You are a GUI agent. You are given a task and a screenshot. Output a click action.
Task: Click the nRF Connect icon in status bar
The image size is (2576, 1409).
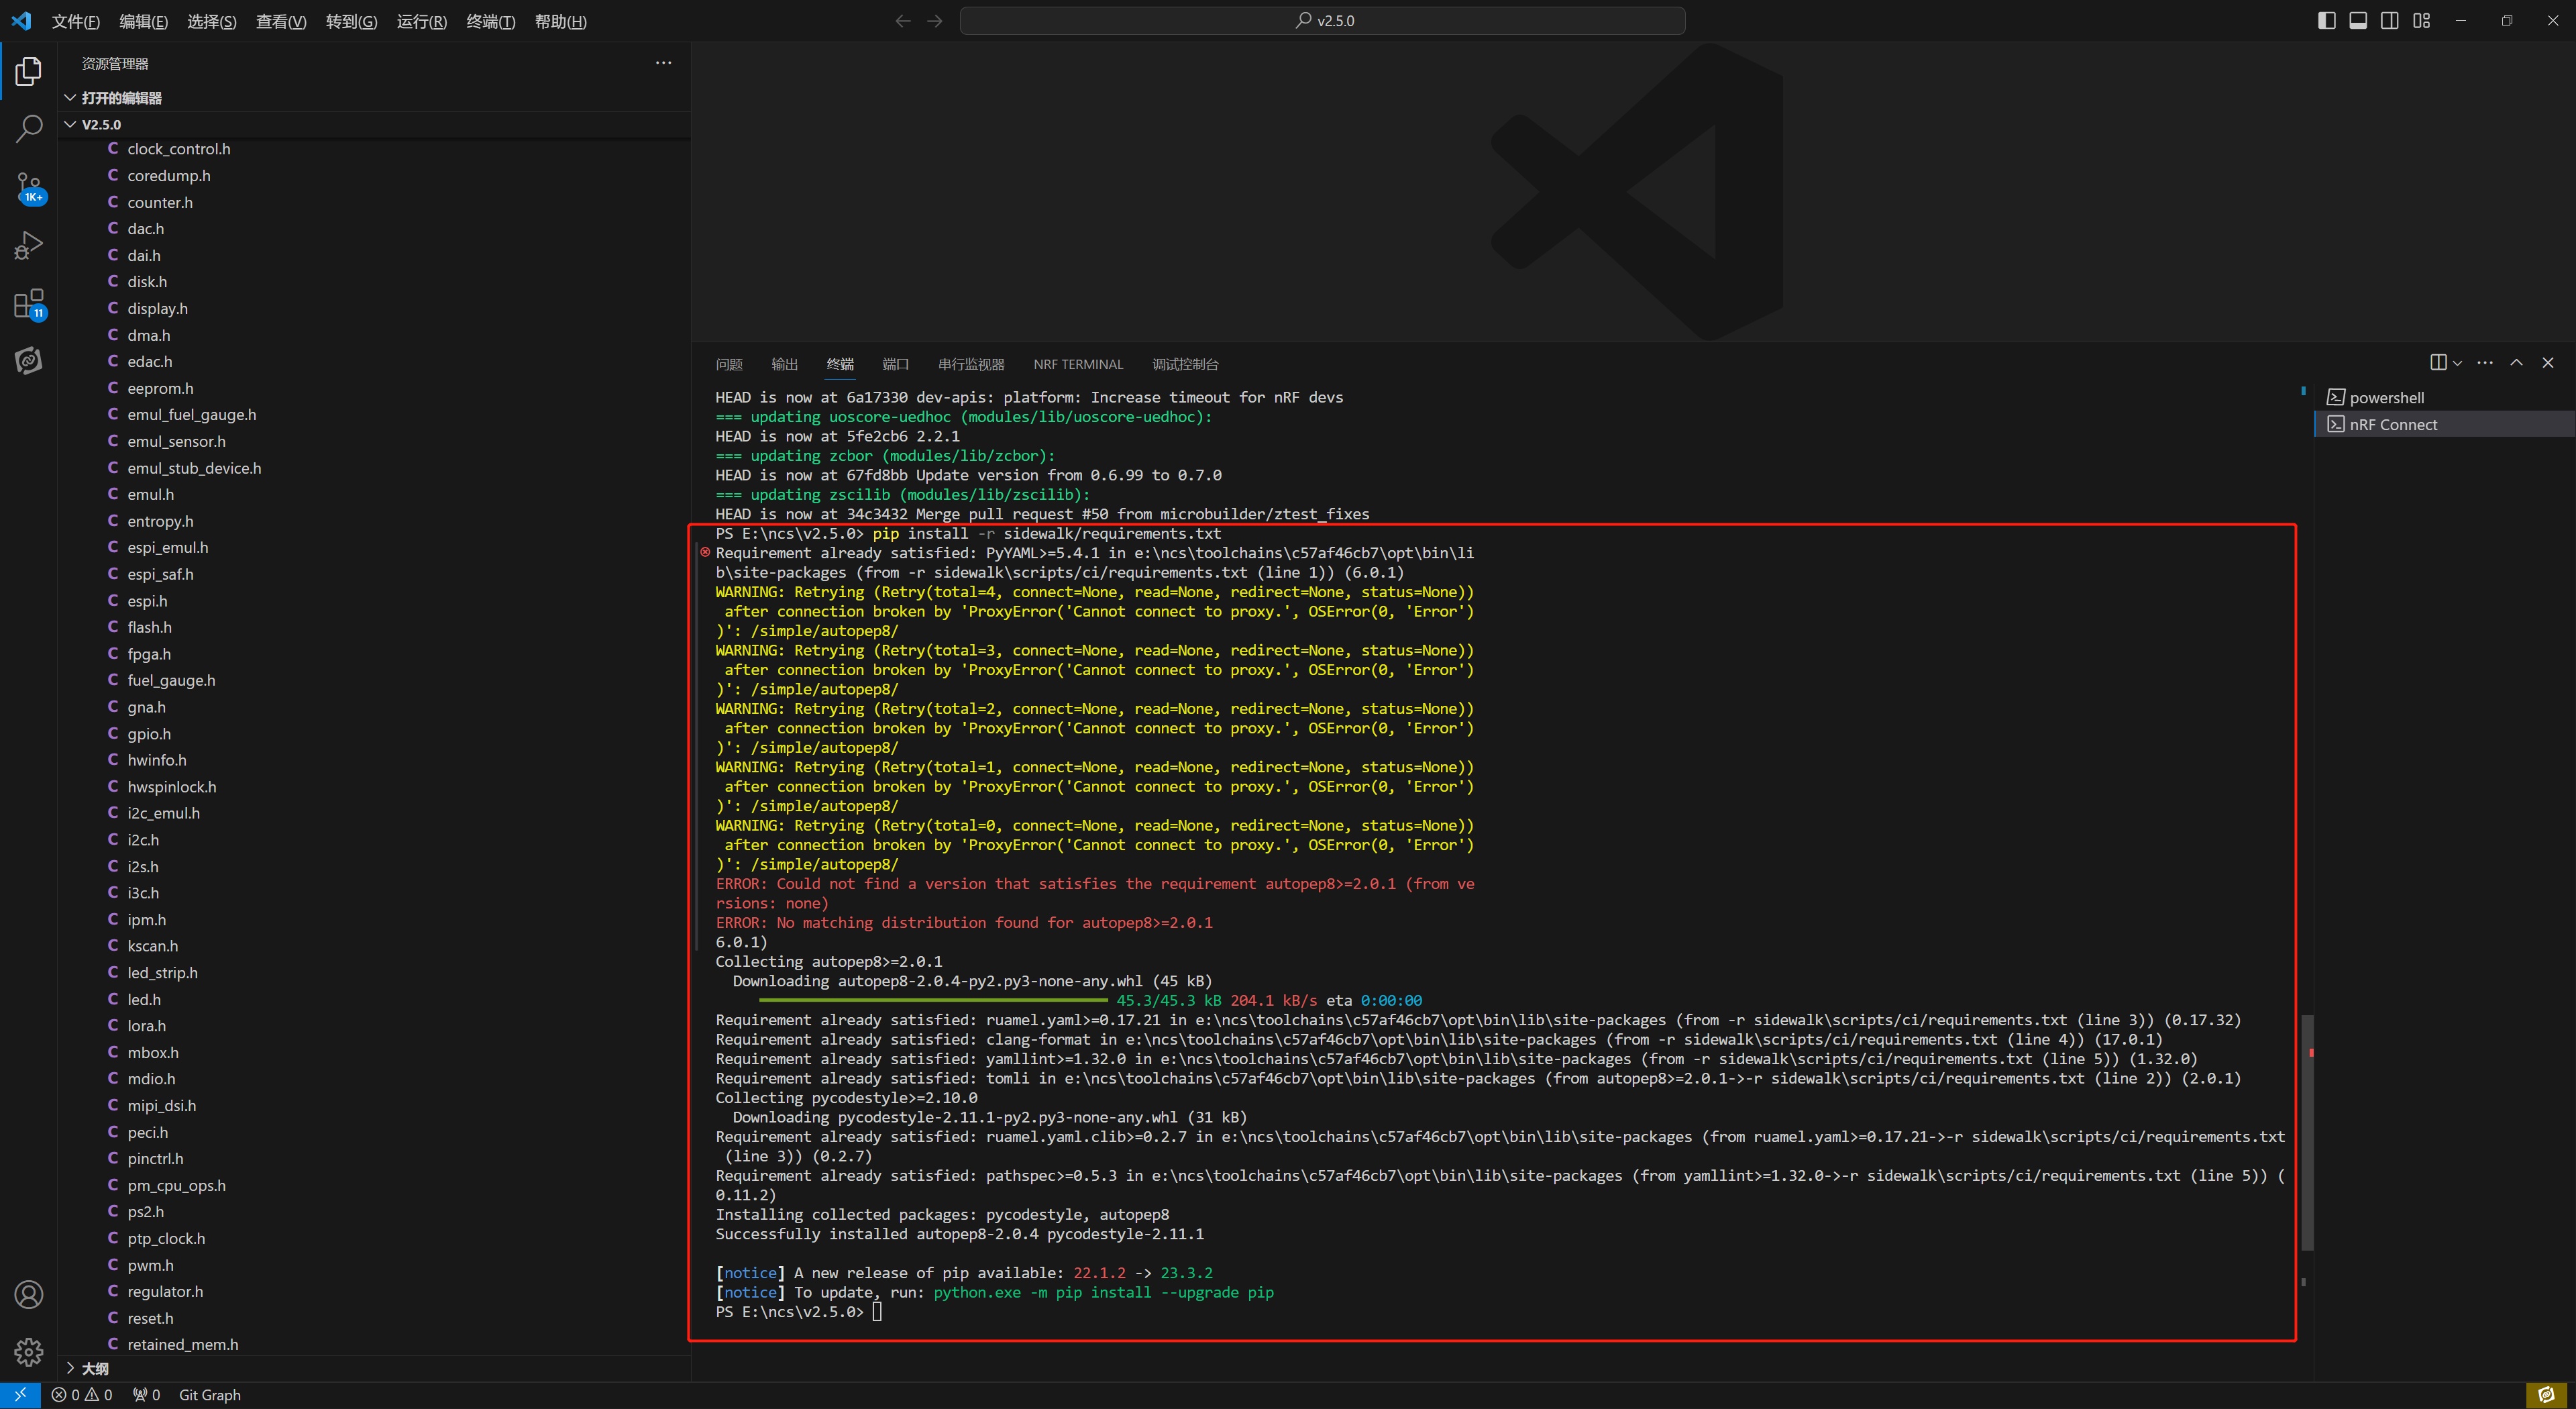tap(2546, 1395)
